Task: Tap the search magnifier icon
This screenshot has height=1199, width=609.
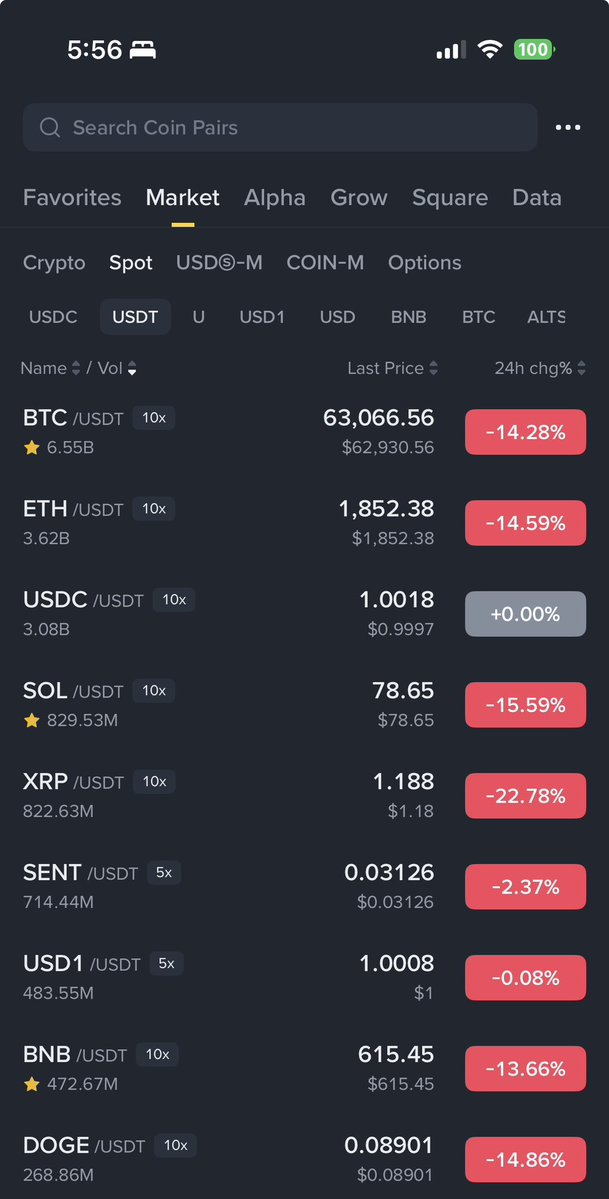Action: click(x=50, y=128)
